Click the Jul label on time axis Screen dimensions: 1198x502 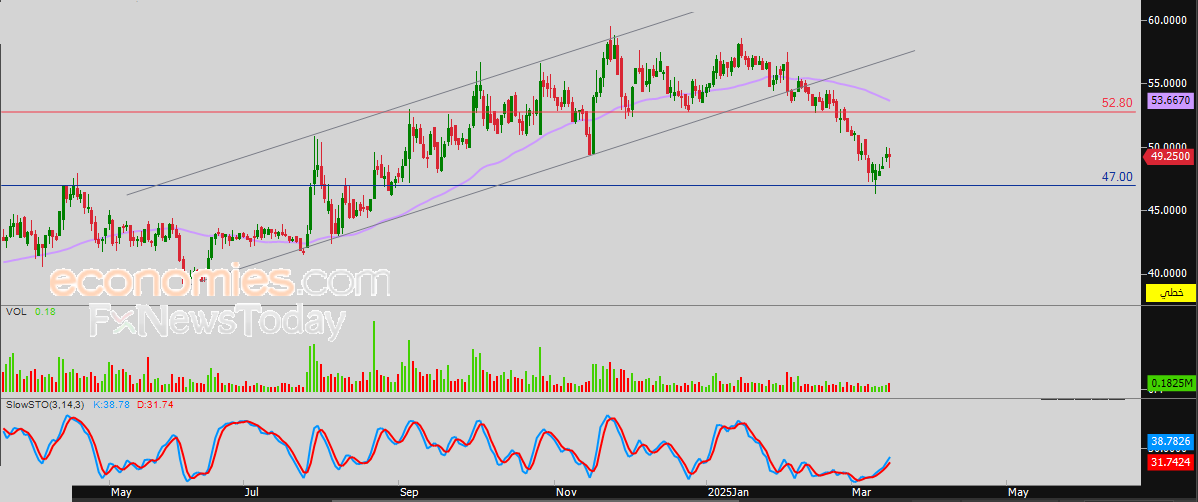click(251, 493)
